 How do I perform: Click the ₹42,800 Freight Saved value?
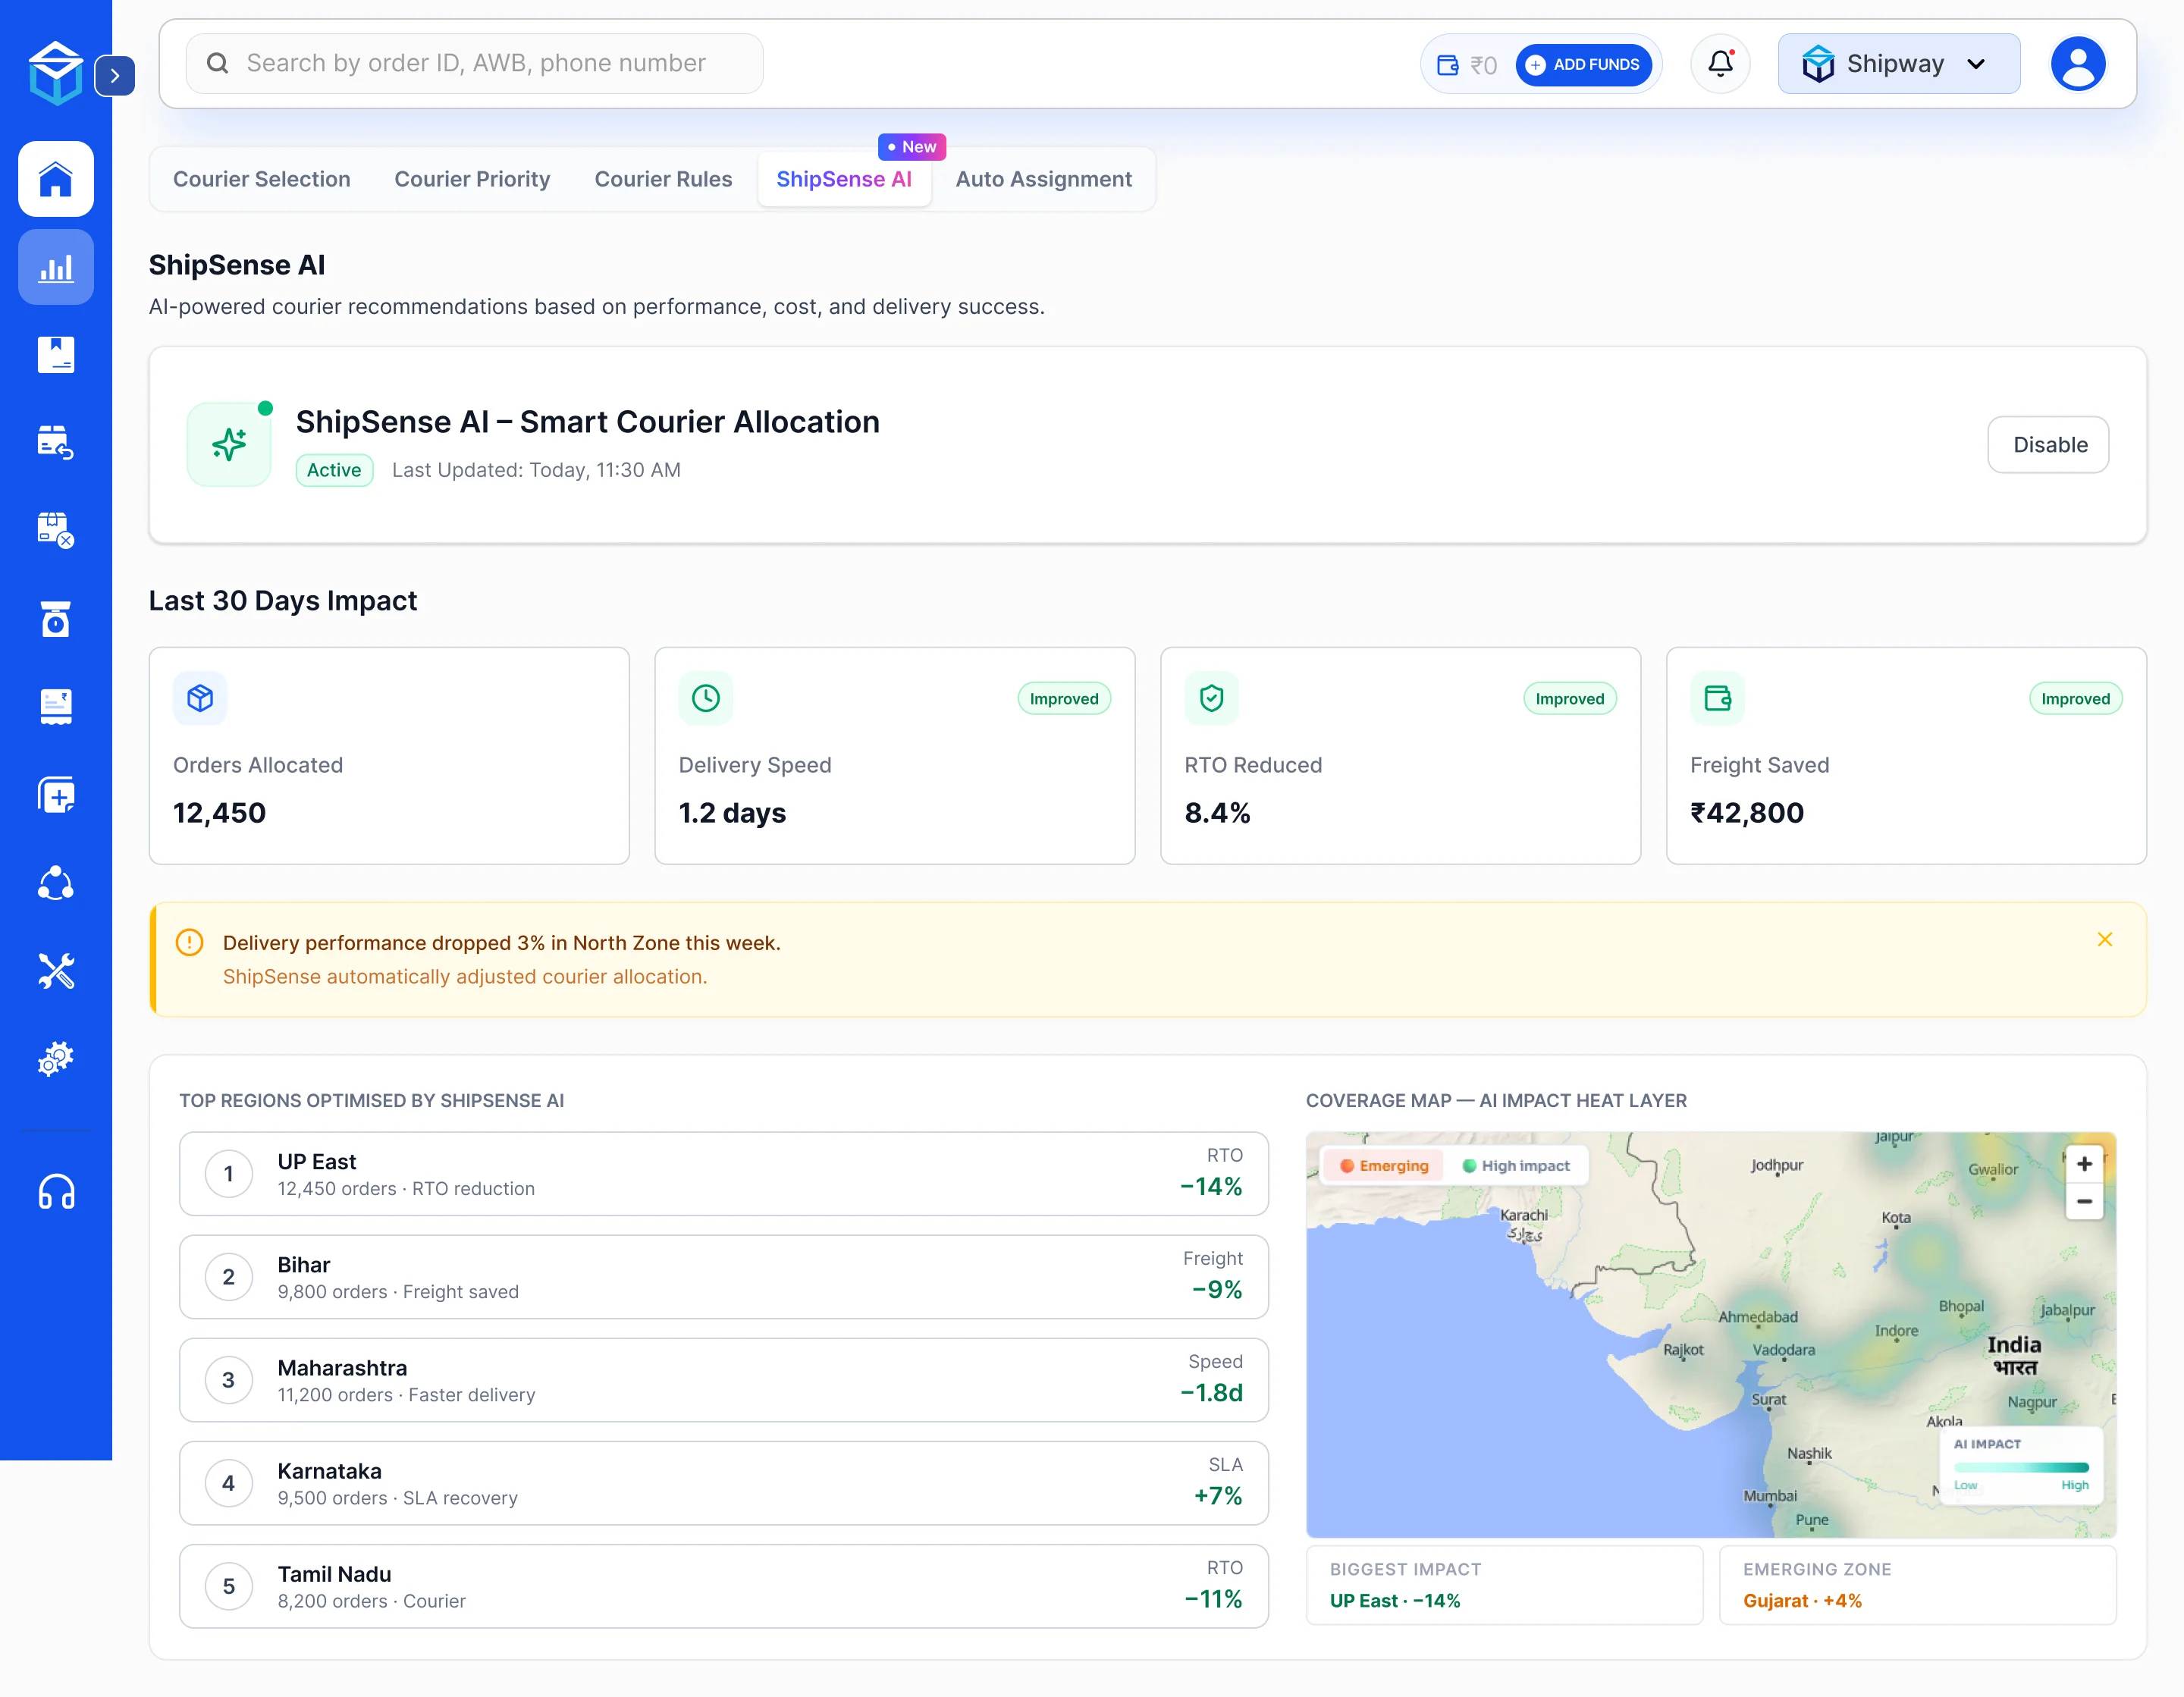(1747, 813)
